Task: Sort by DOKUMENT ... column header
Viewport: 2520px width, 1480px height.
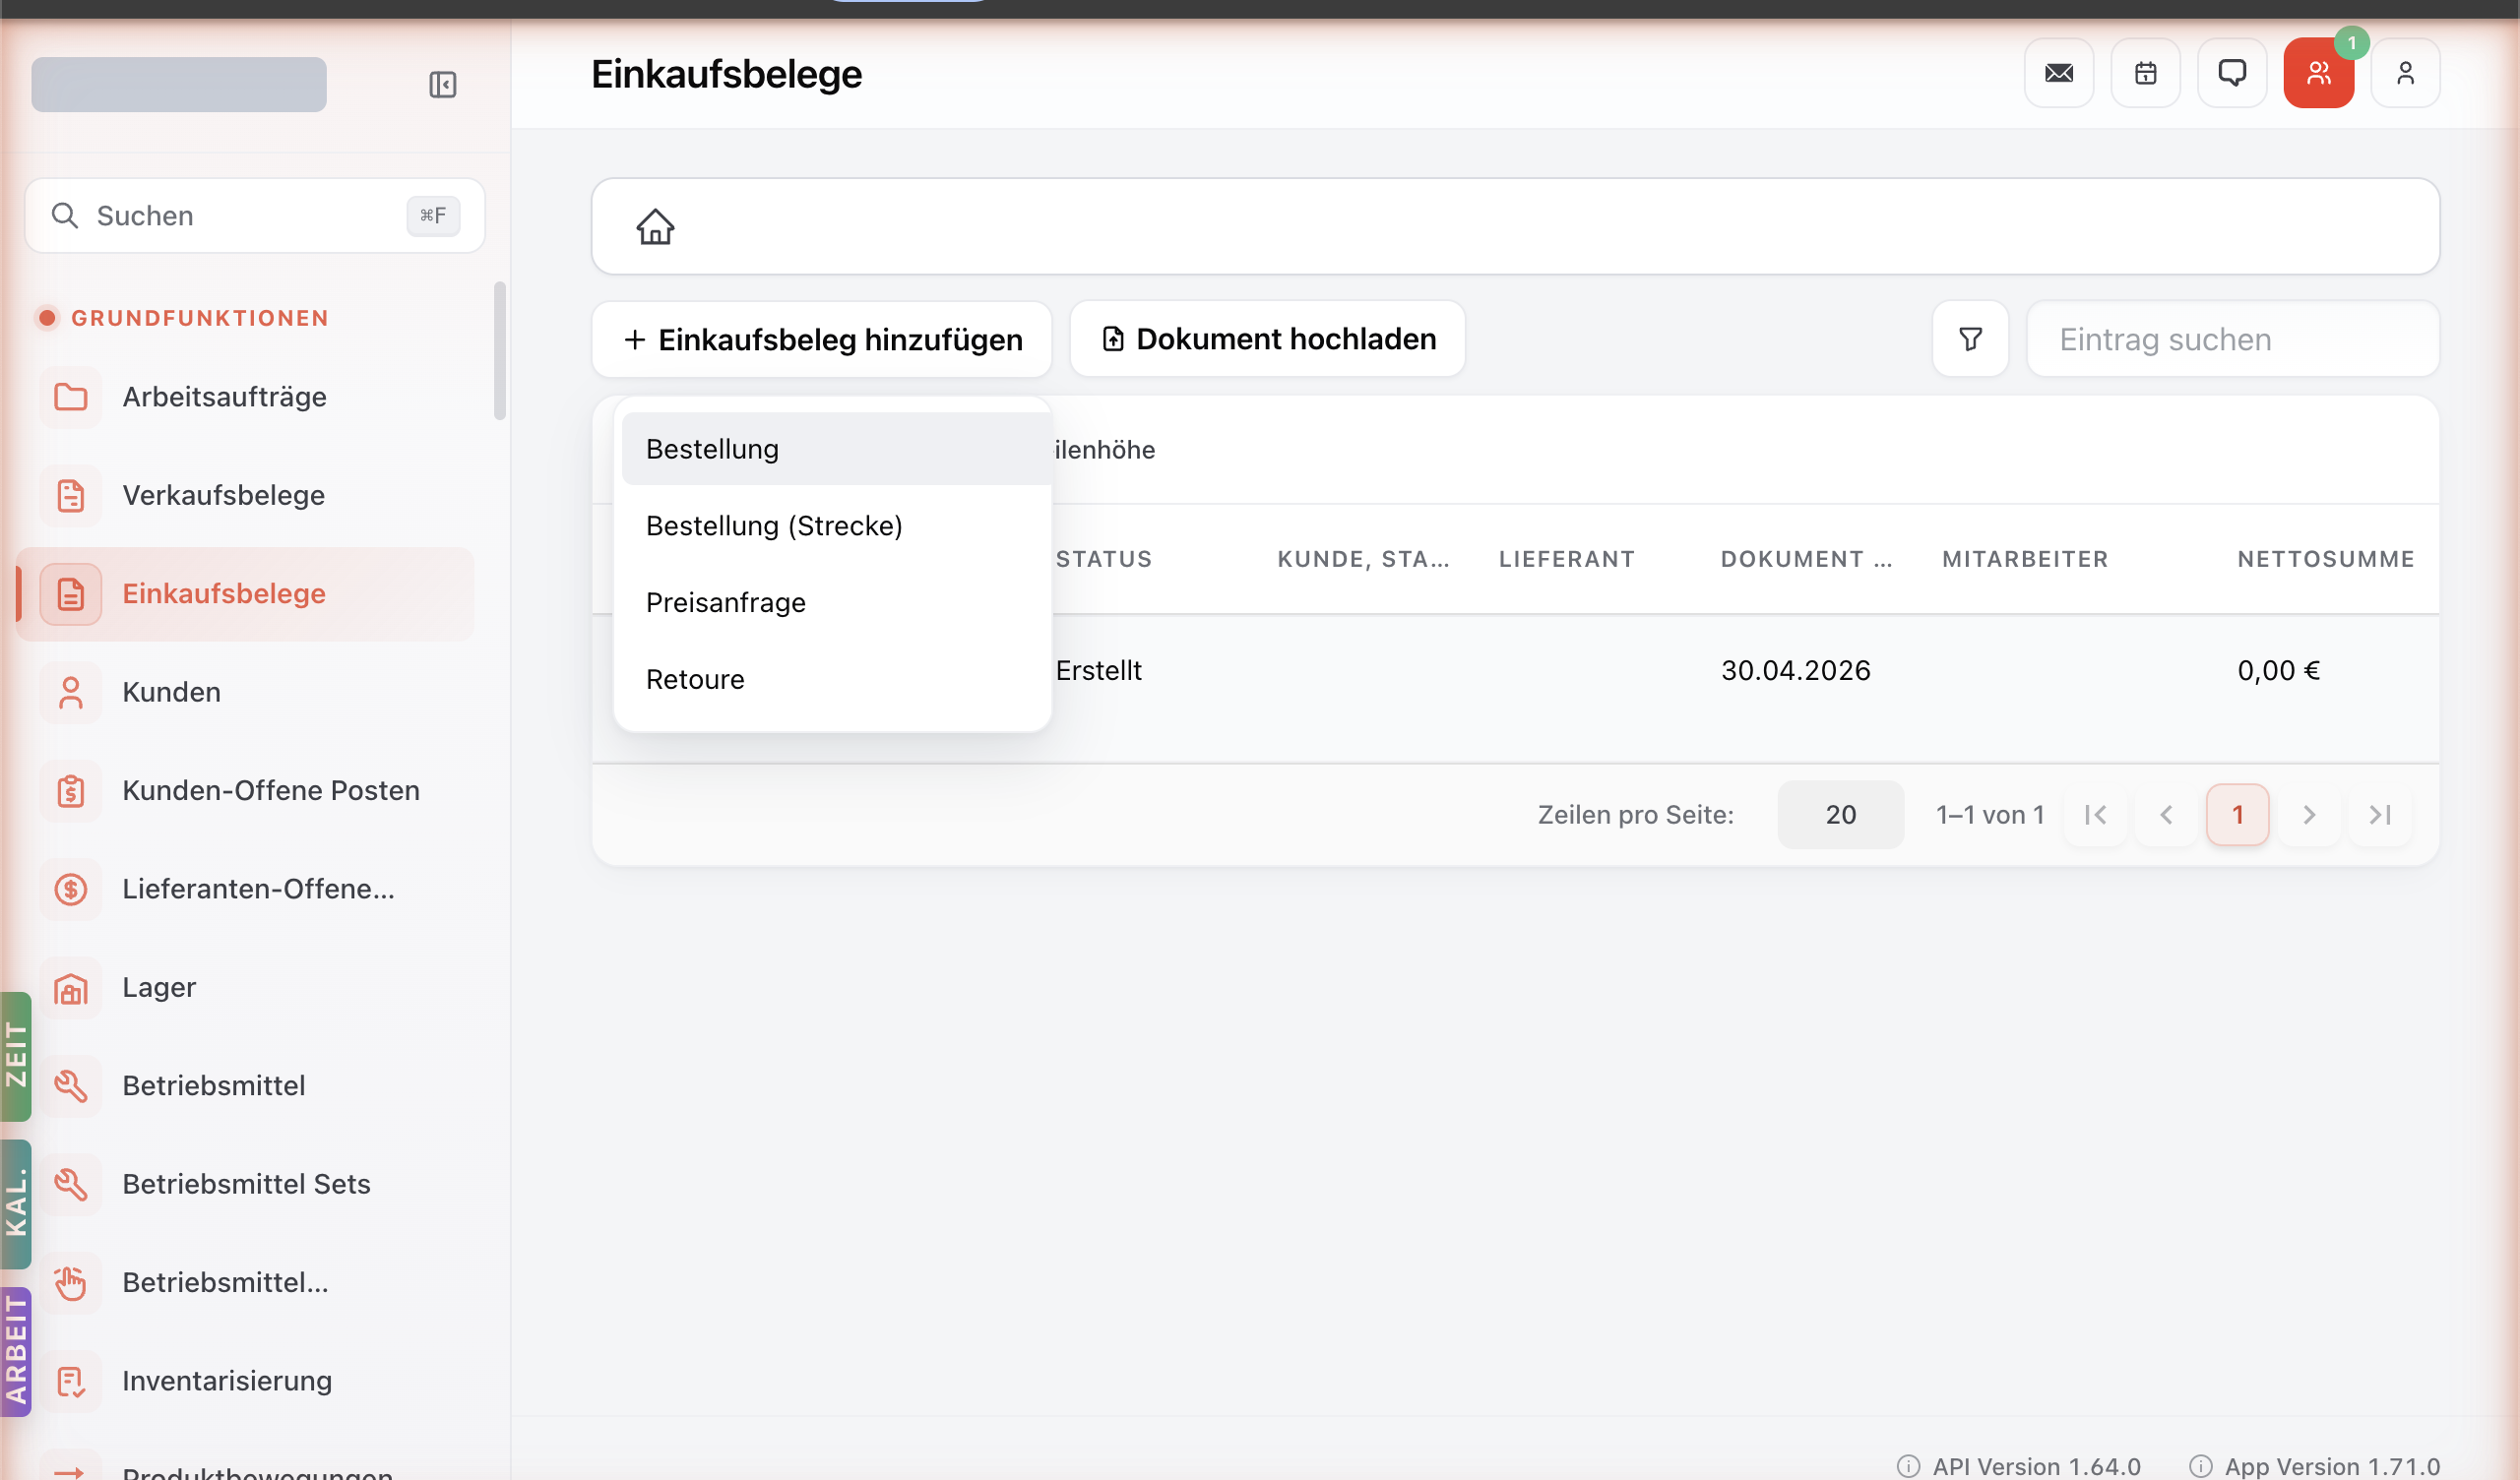Action: pyautogui.click(x=1806, y=559)
